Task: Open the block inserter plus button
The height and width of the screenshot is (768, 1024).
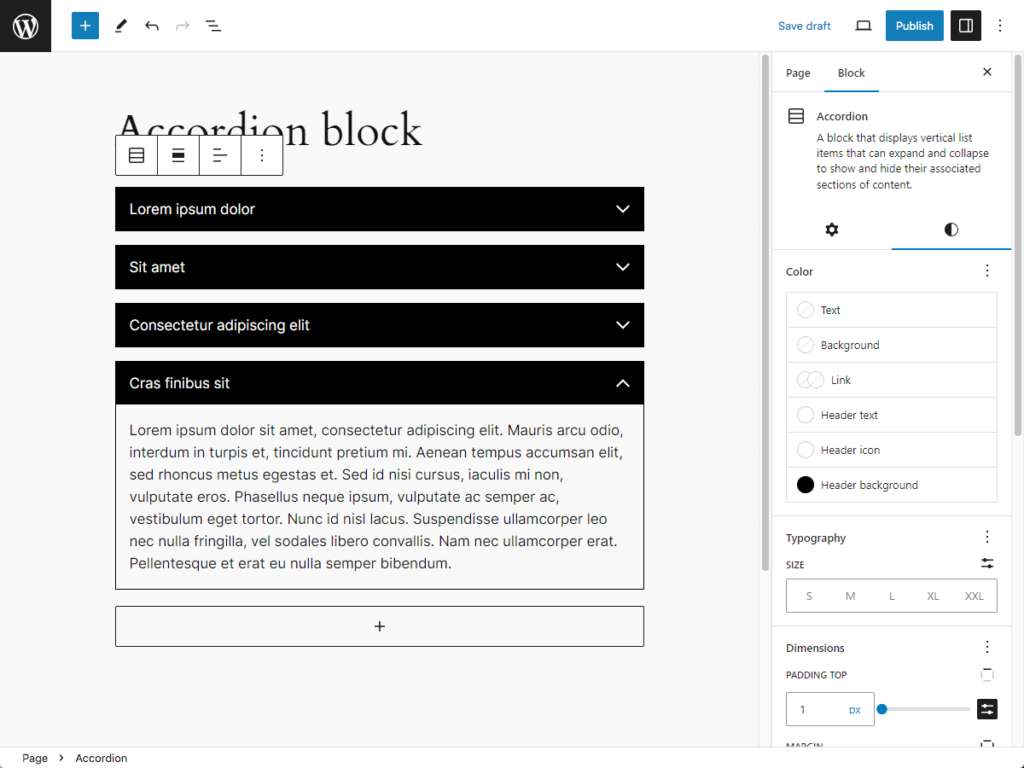Action: tap(85, 26)
